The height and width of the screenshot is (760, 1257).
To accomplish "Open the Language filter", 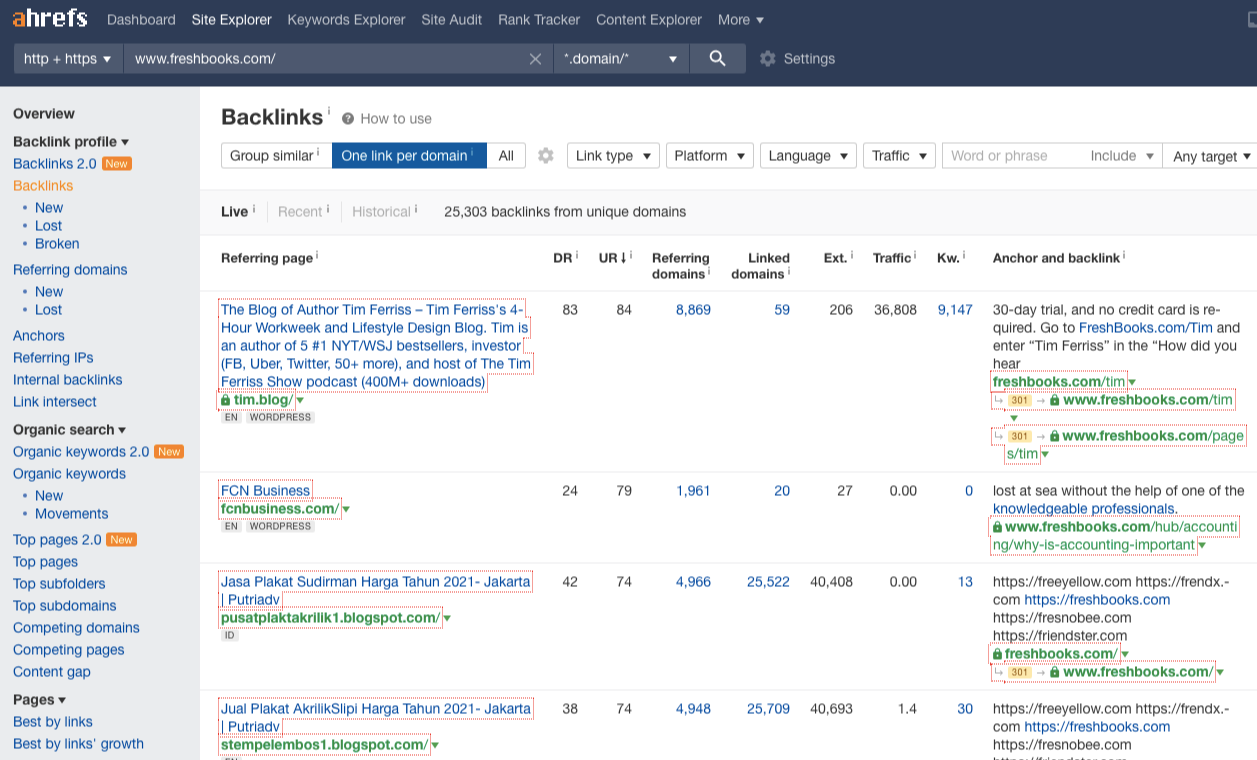I will click(808, 156).
